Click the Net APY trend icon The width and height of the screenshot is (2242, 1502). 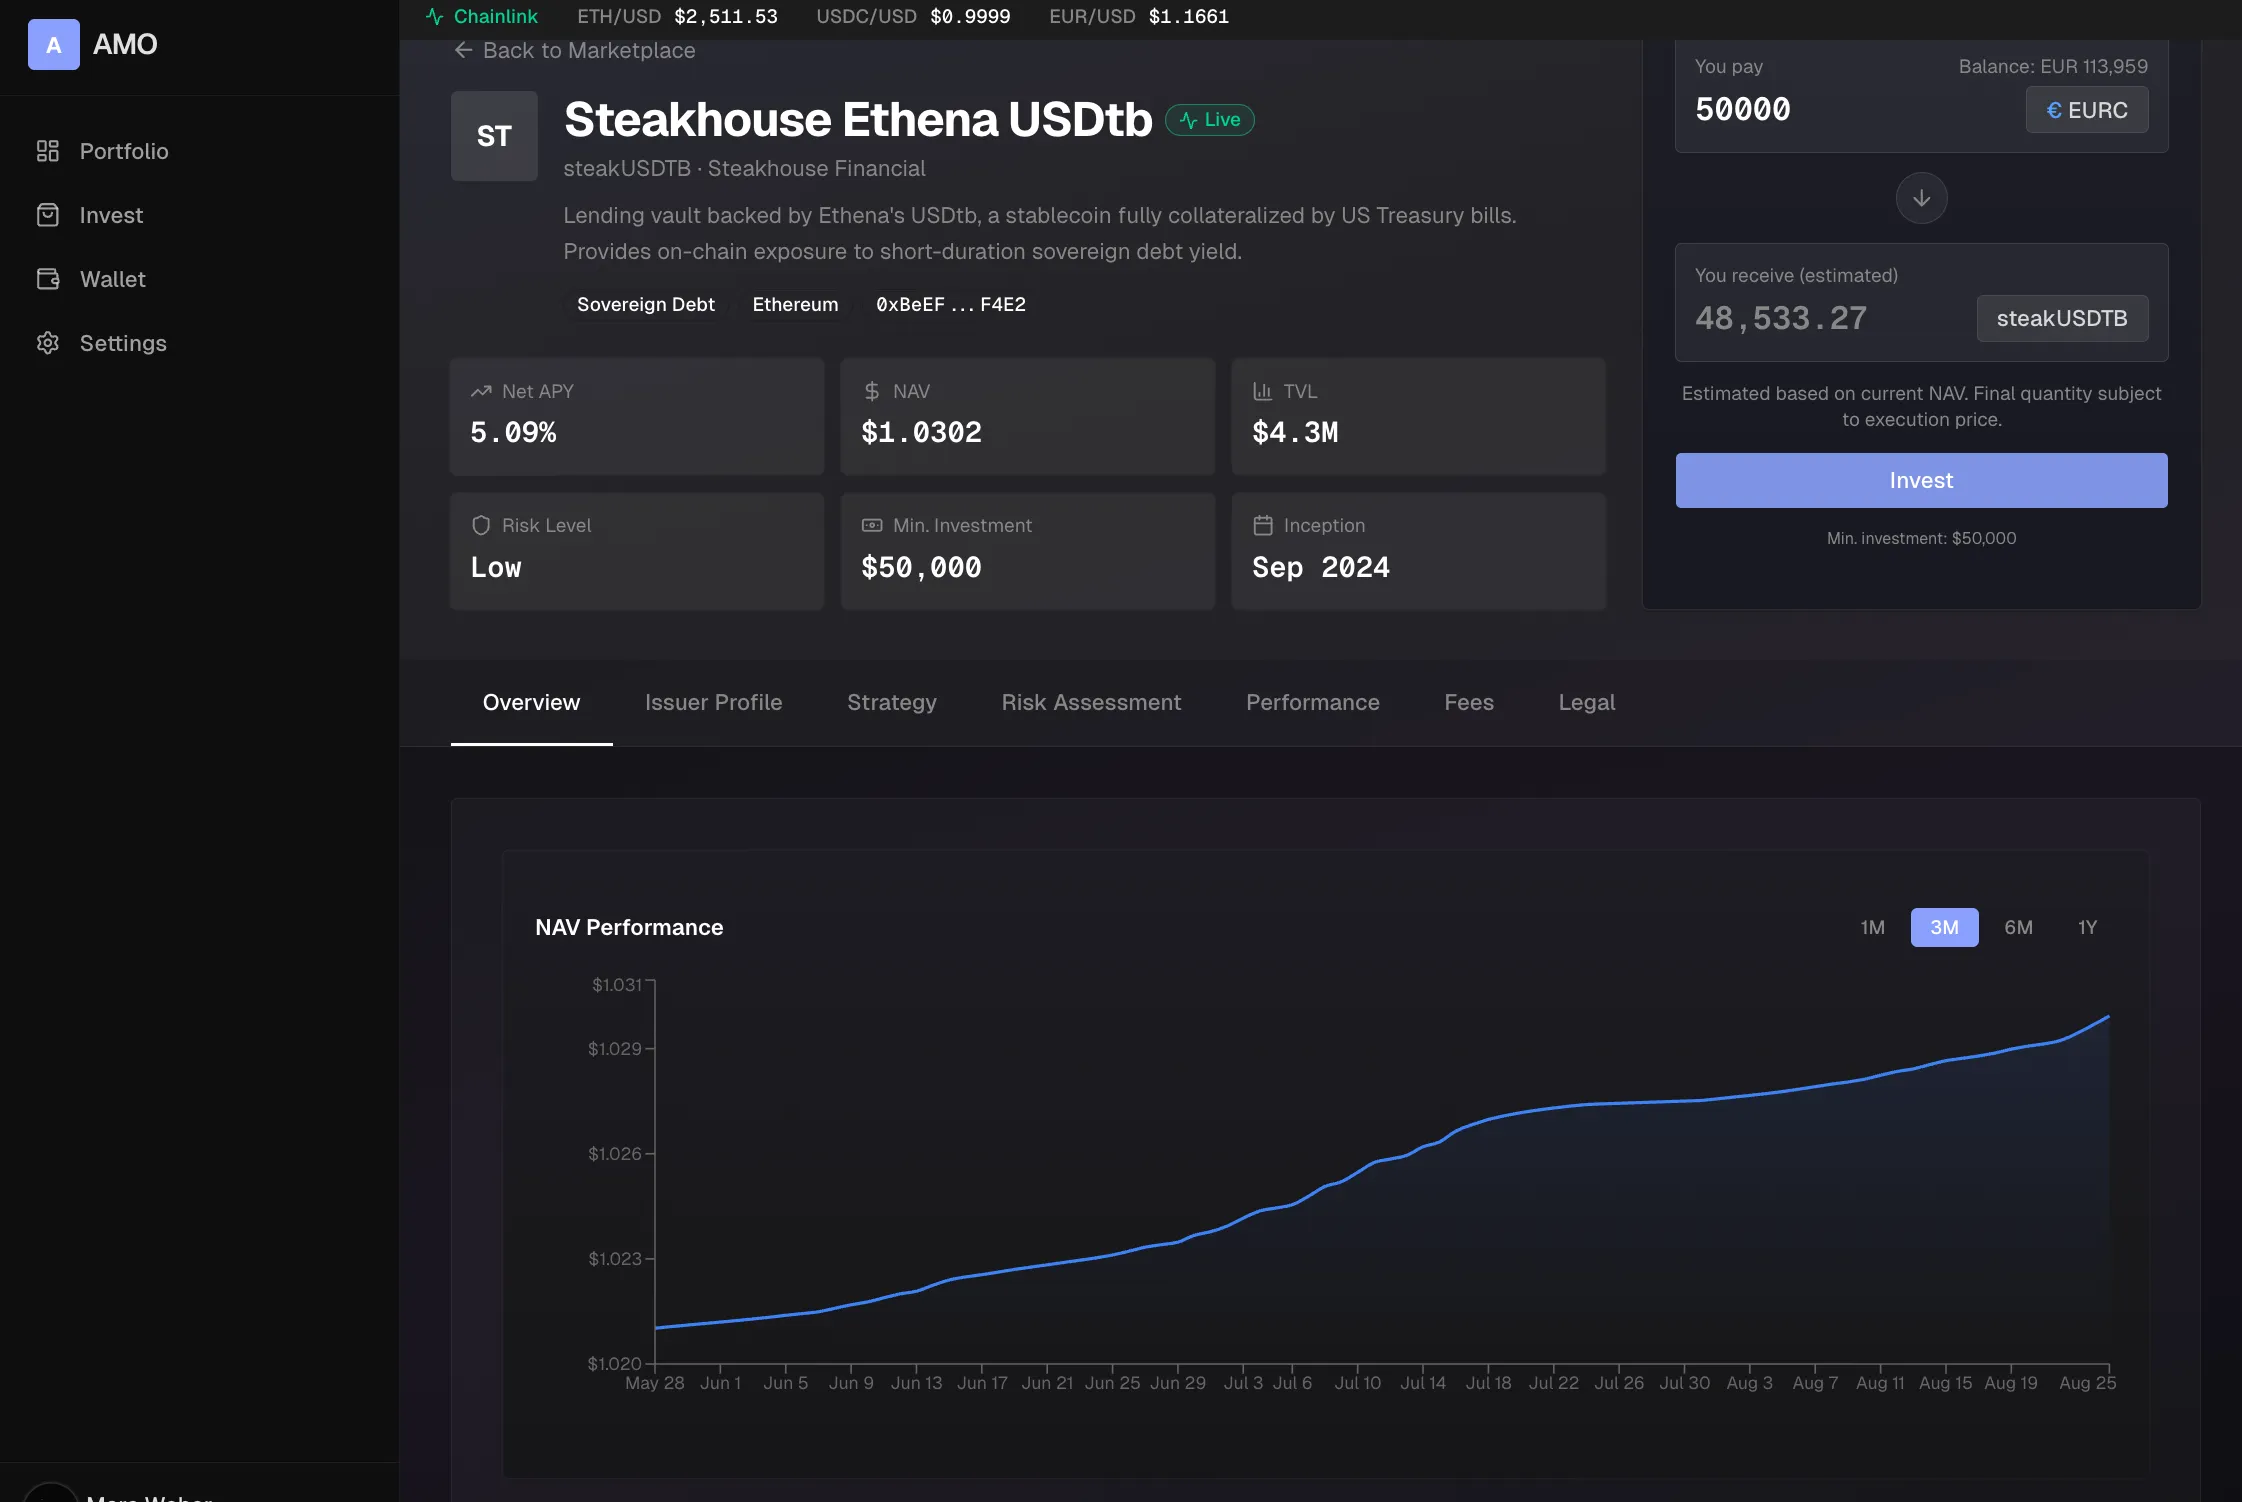[x=481, y=391]
